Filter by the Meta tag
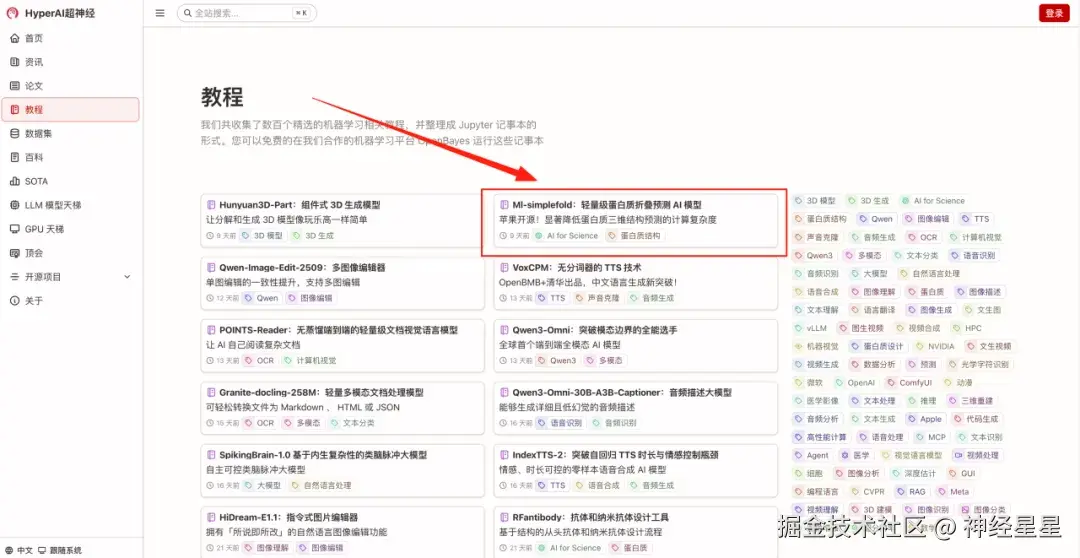Screen dimensions: 1080x558 click(x=953, y=492)
